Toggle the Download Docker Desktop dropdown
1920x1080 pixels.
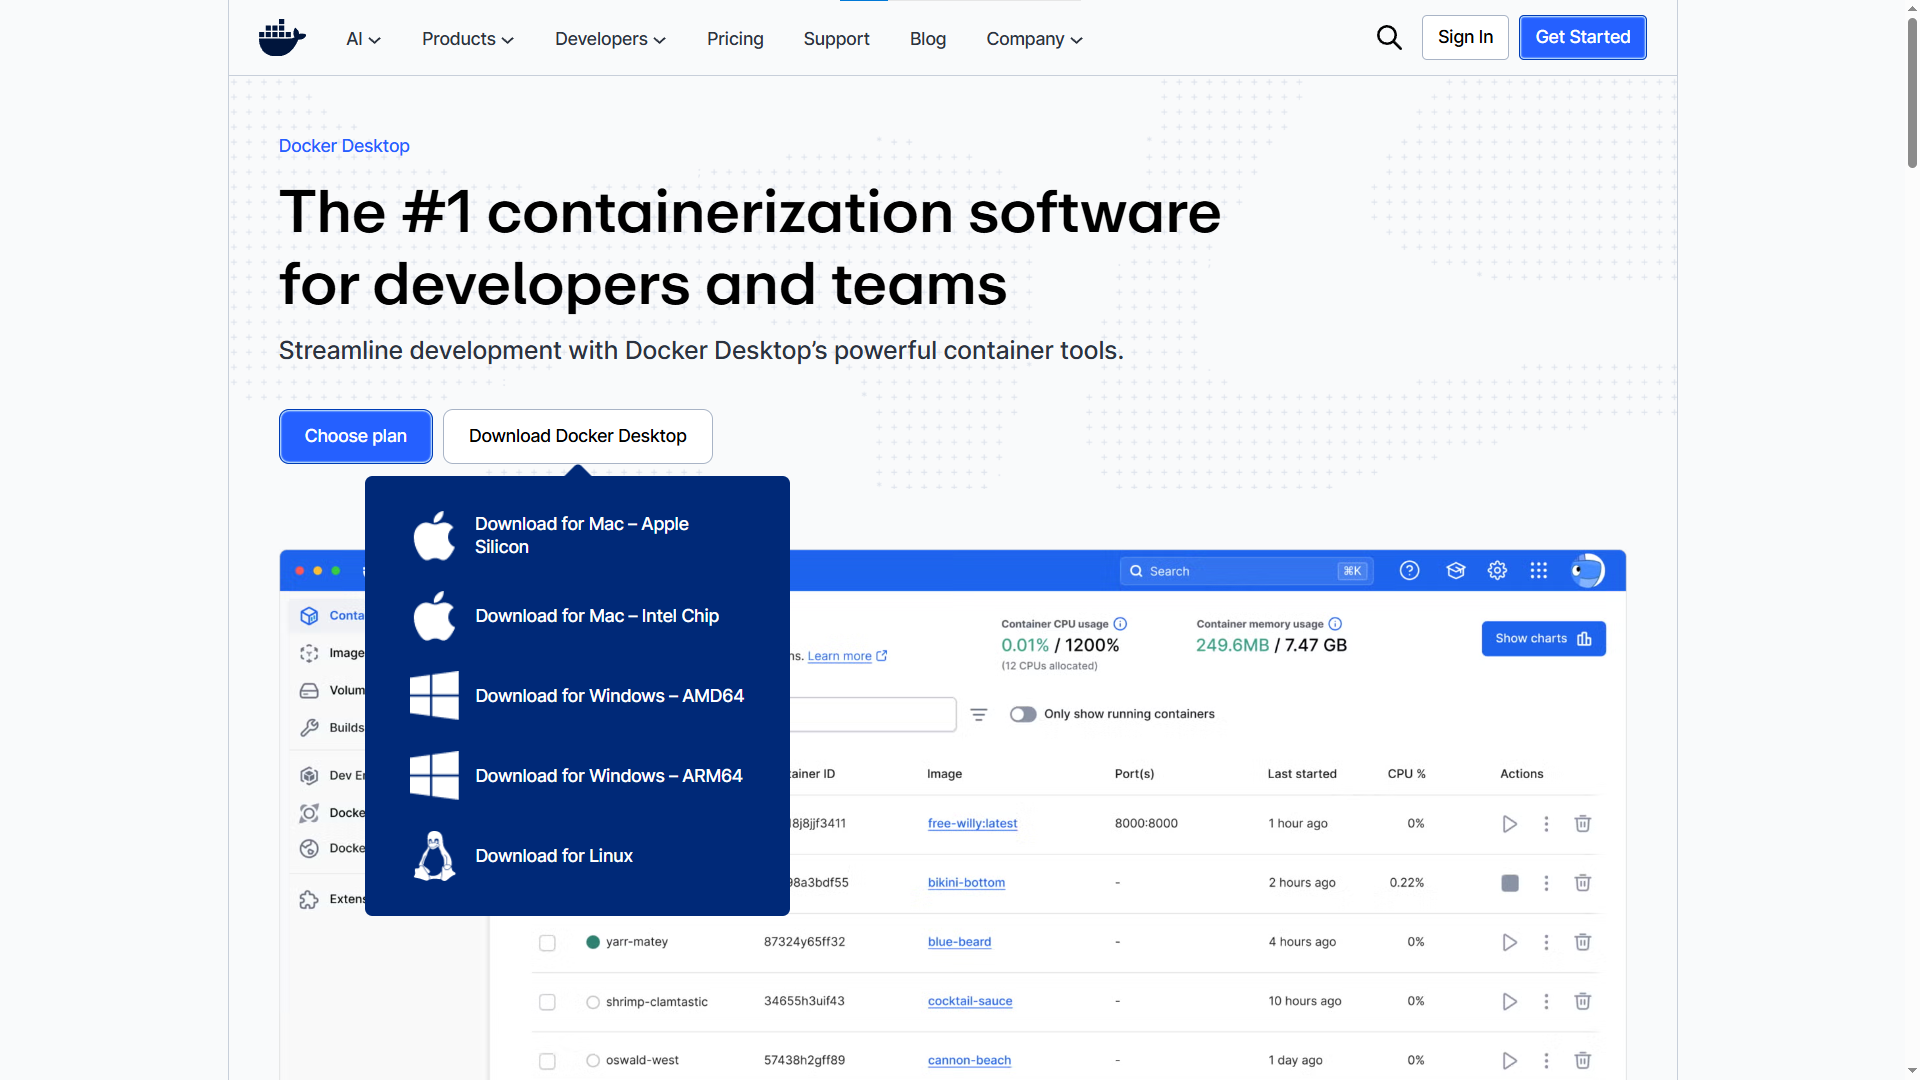[x=578, y=436]
